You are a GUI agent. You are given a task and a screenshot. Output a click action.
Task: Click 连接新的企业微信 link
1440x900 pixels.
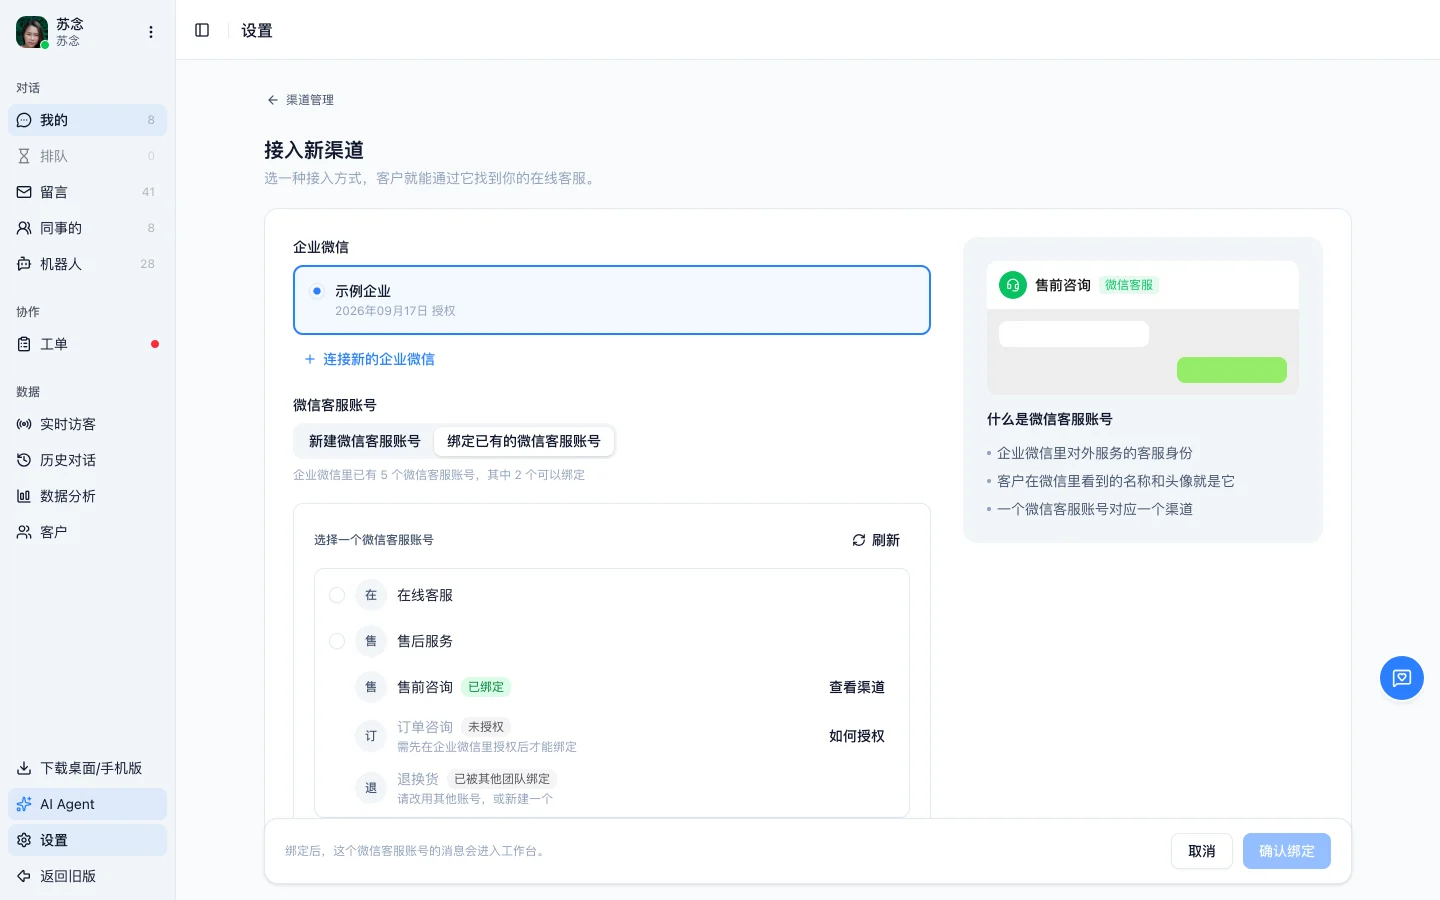369,359
